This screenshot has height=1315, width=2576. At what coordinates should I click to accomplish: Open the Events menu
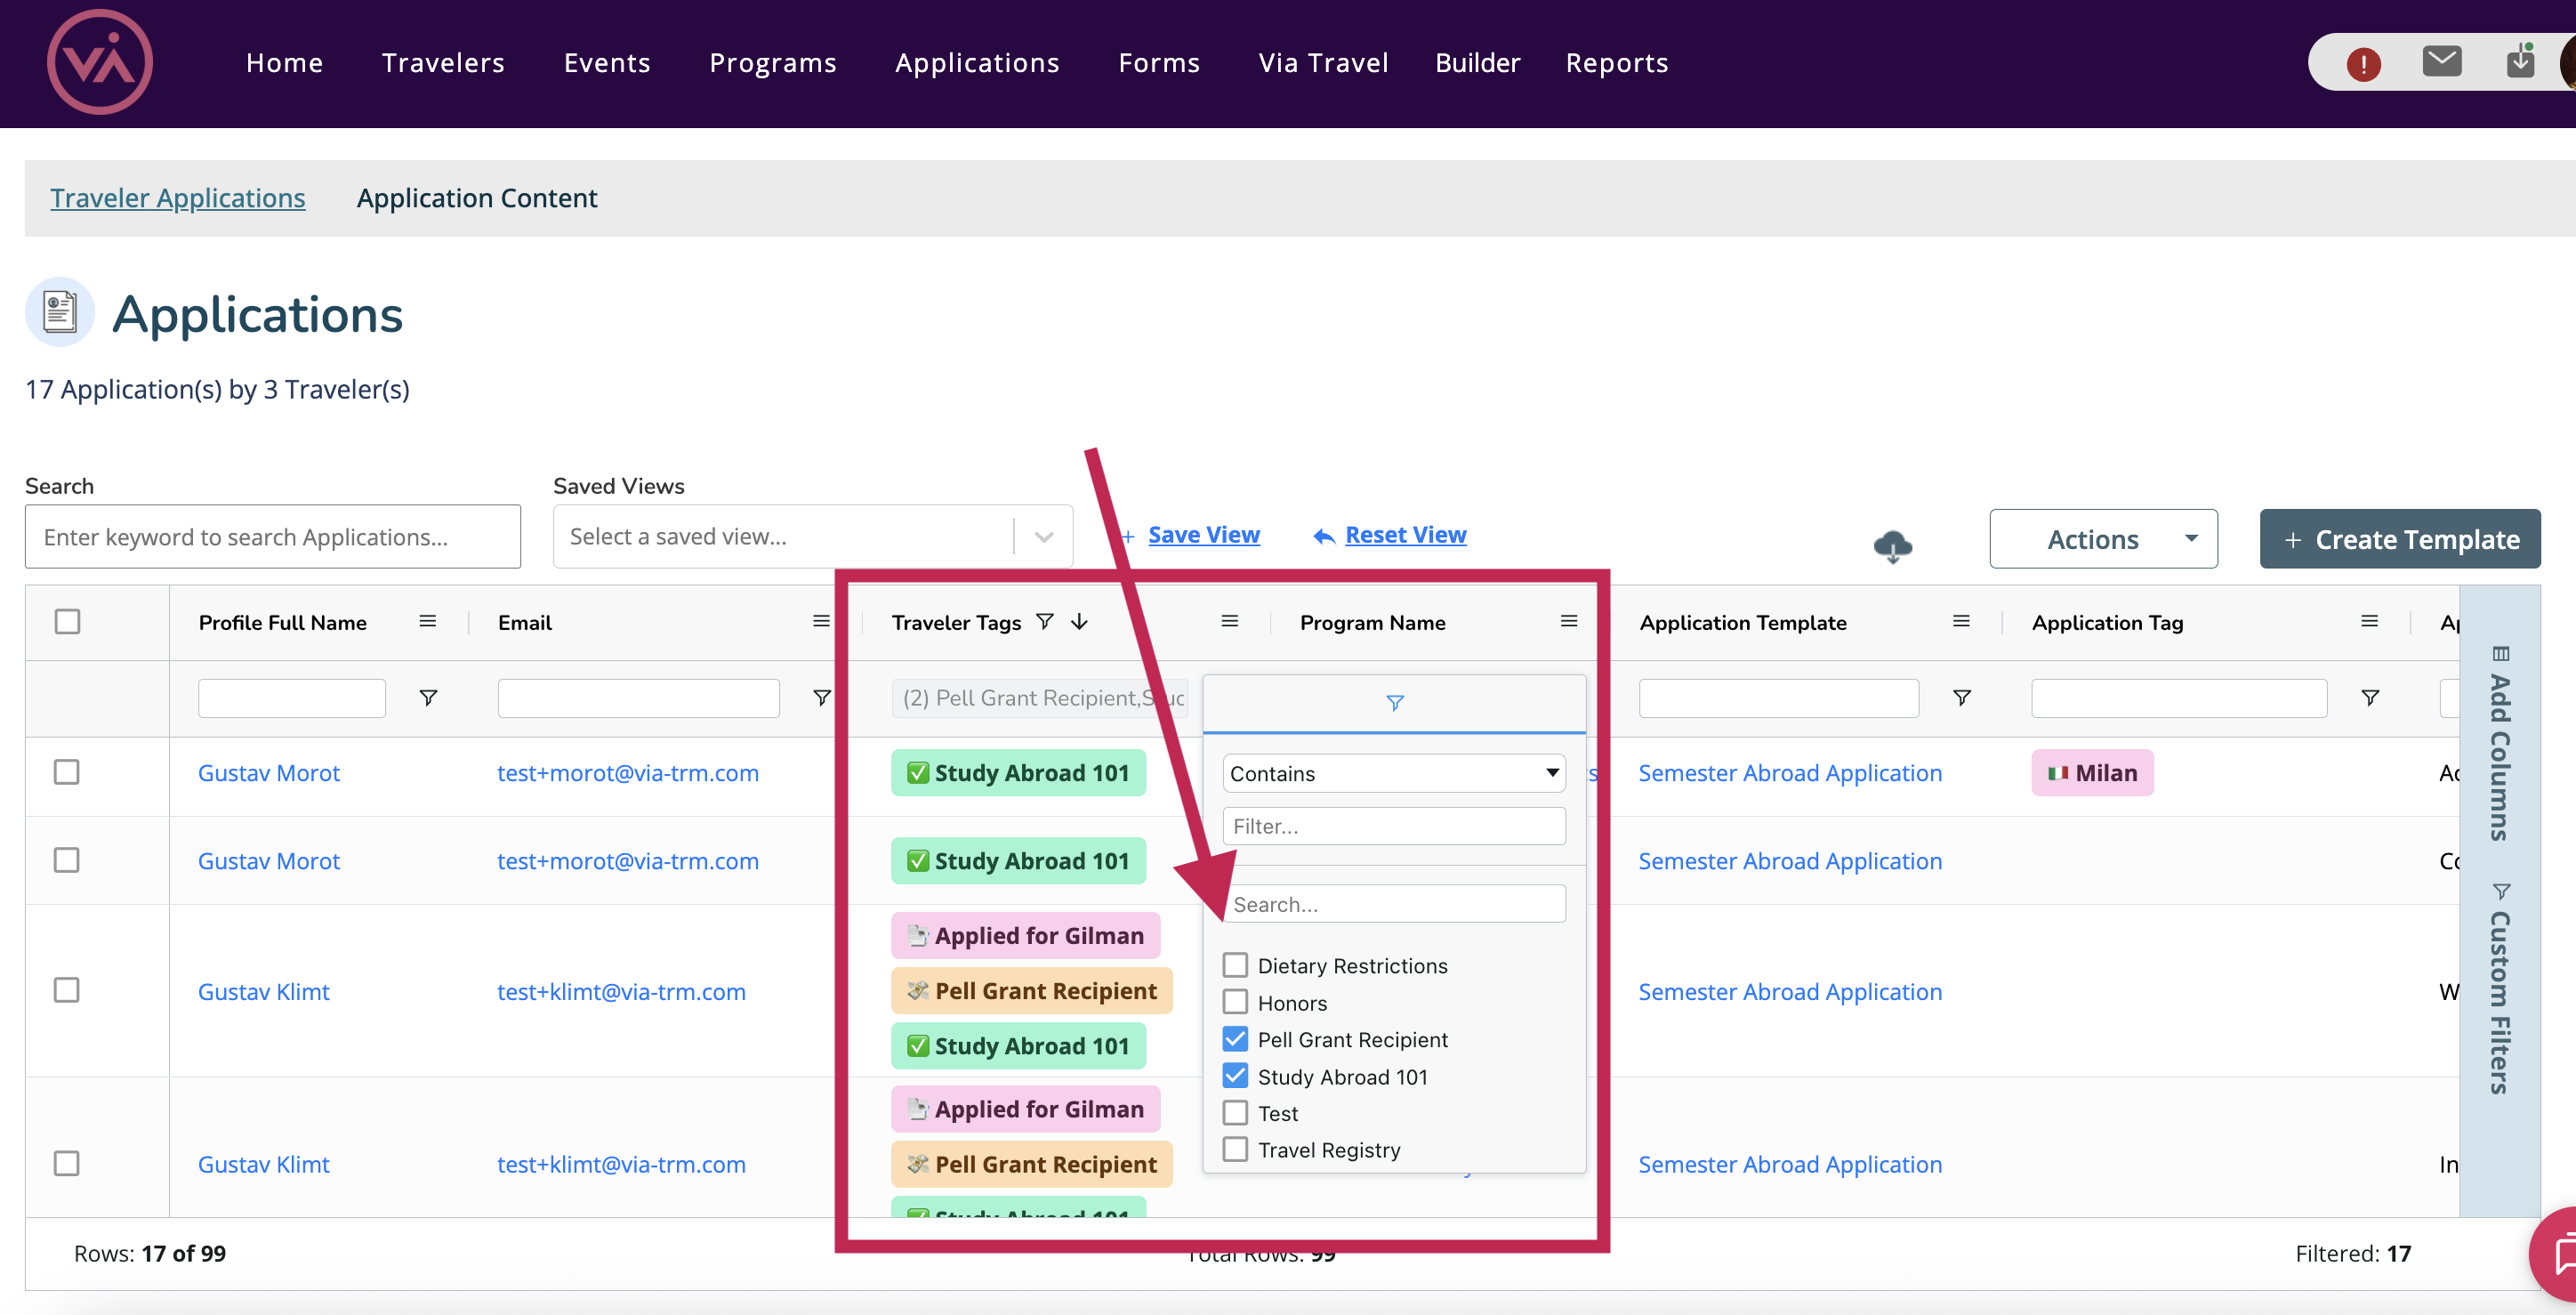point(607,62)
